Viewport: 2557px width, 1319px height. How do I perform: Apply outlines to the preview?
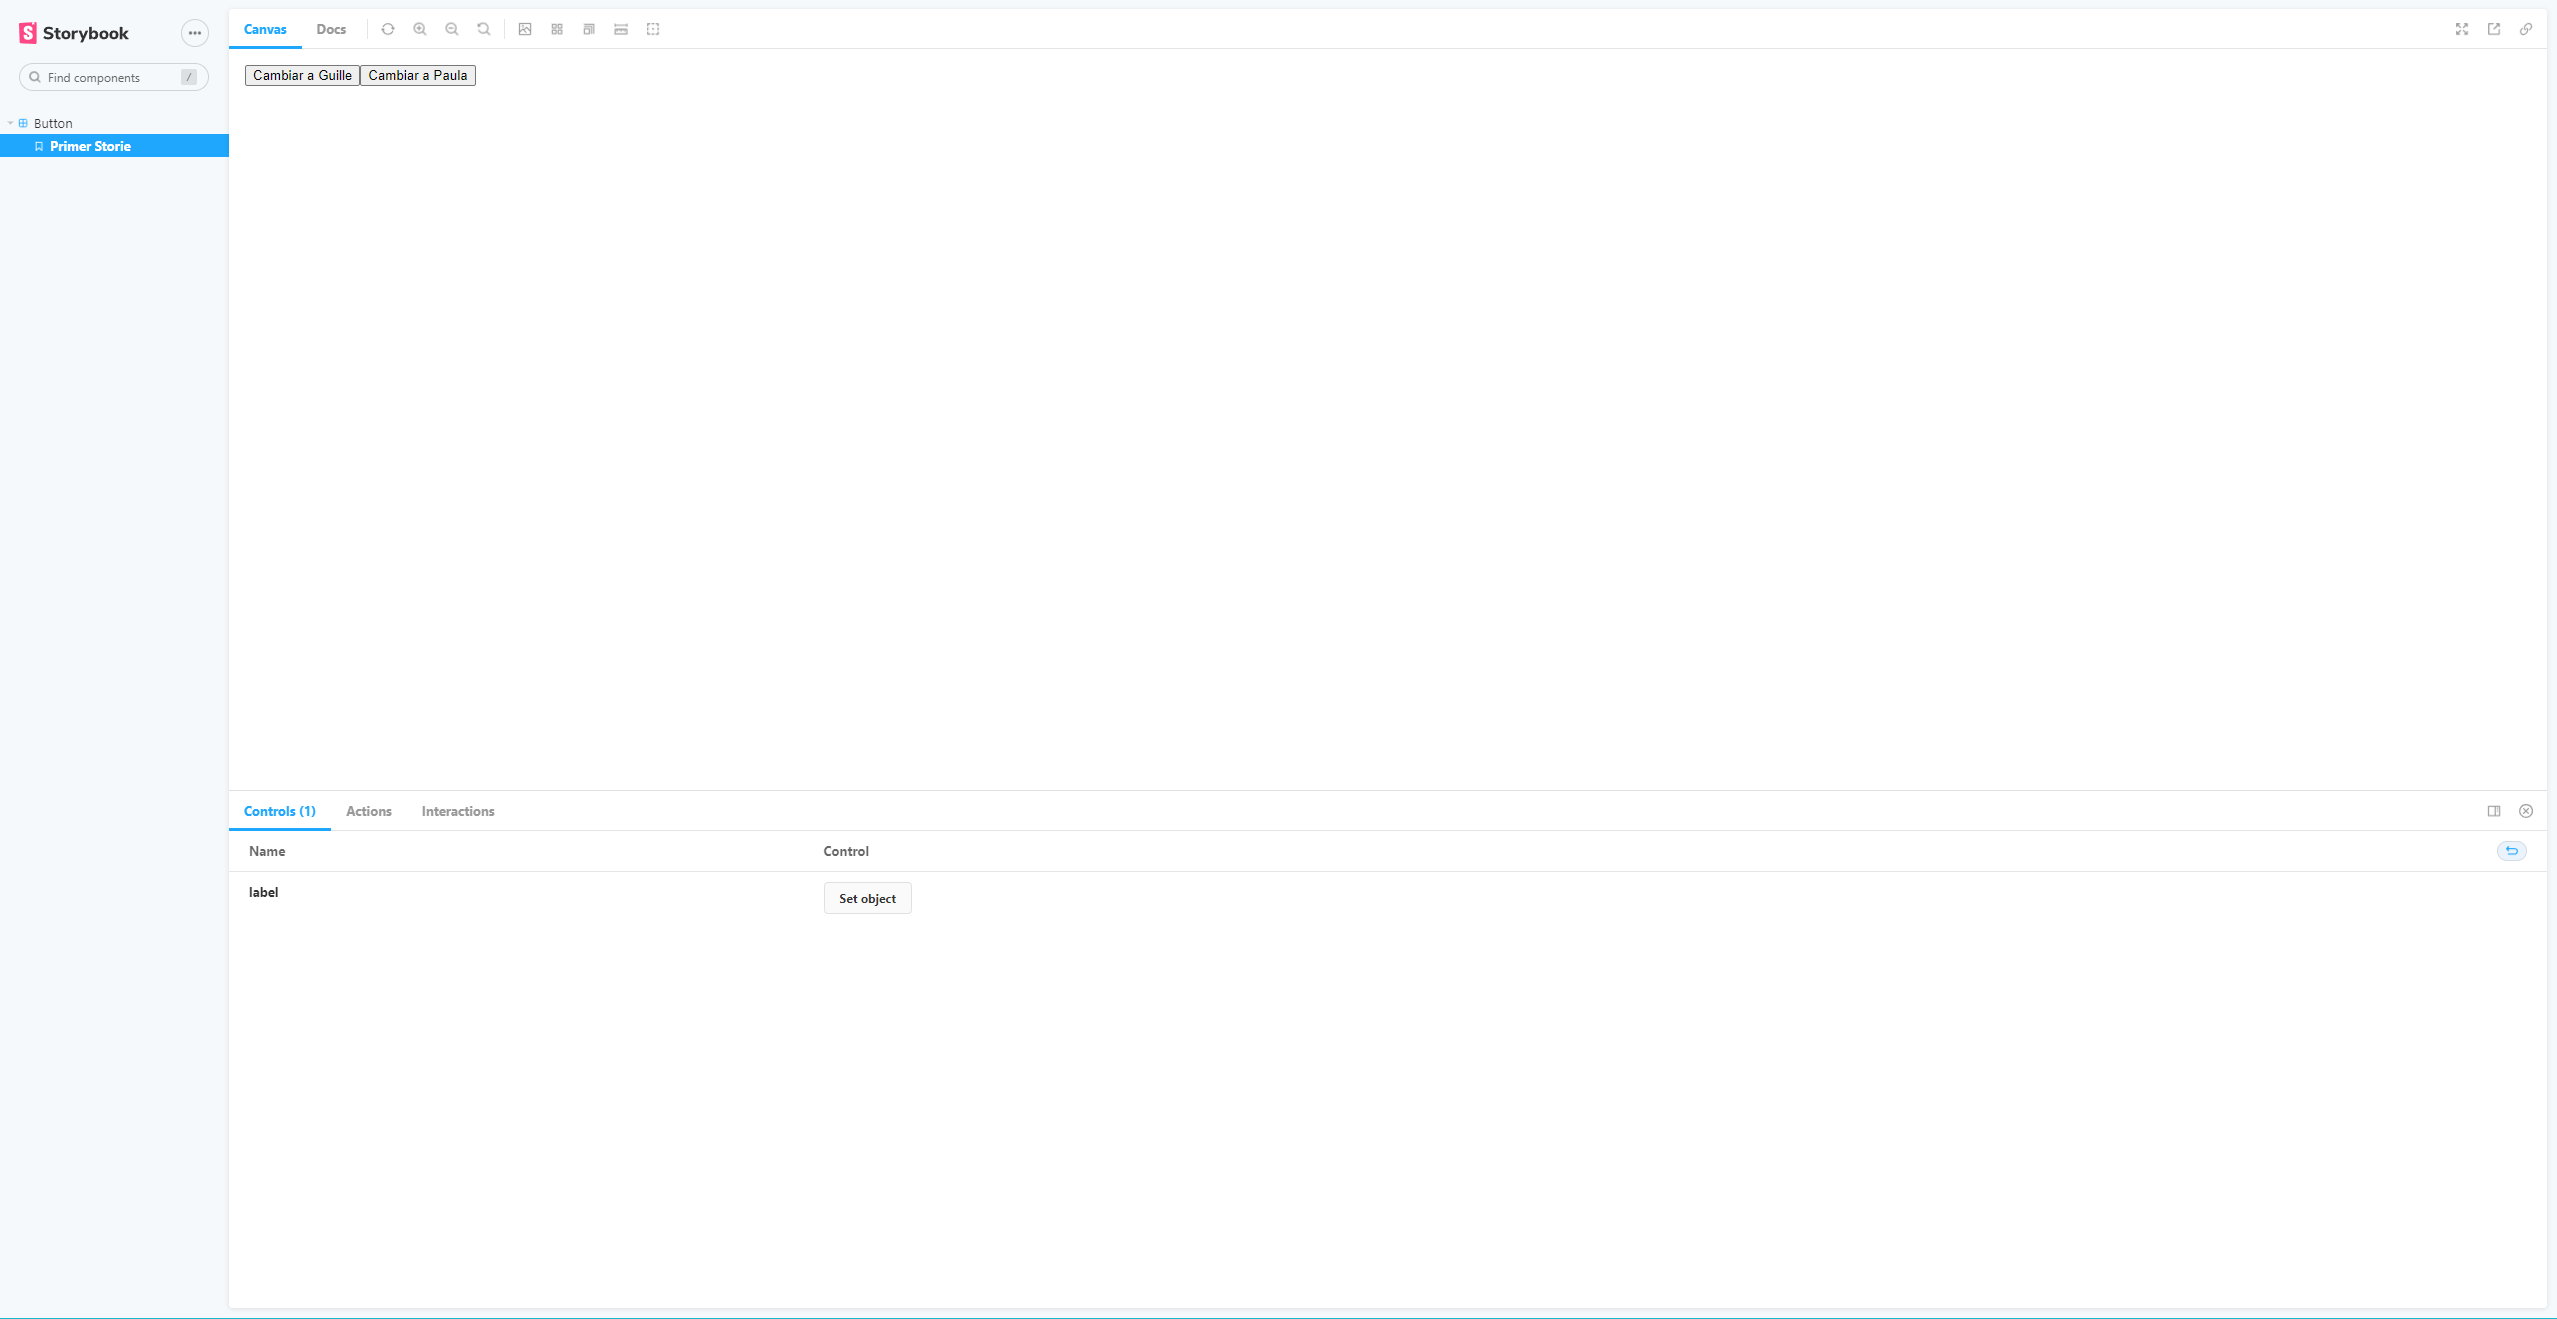coord(653,29)
